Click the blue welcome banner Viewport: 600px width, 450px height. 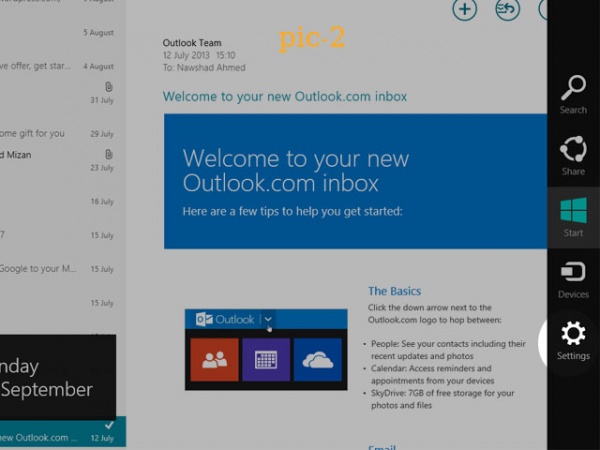click(355, 181)
